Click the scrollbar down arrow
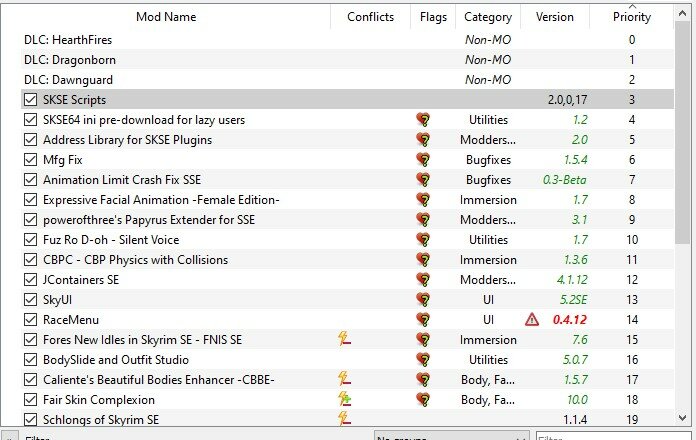This screenshot has height=440, width=696. 683,417
